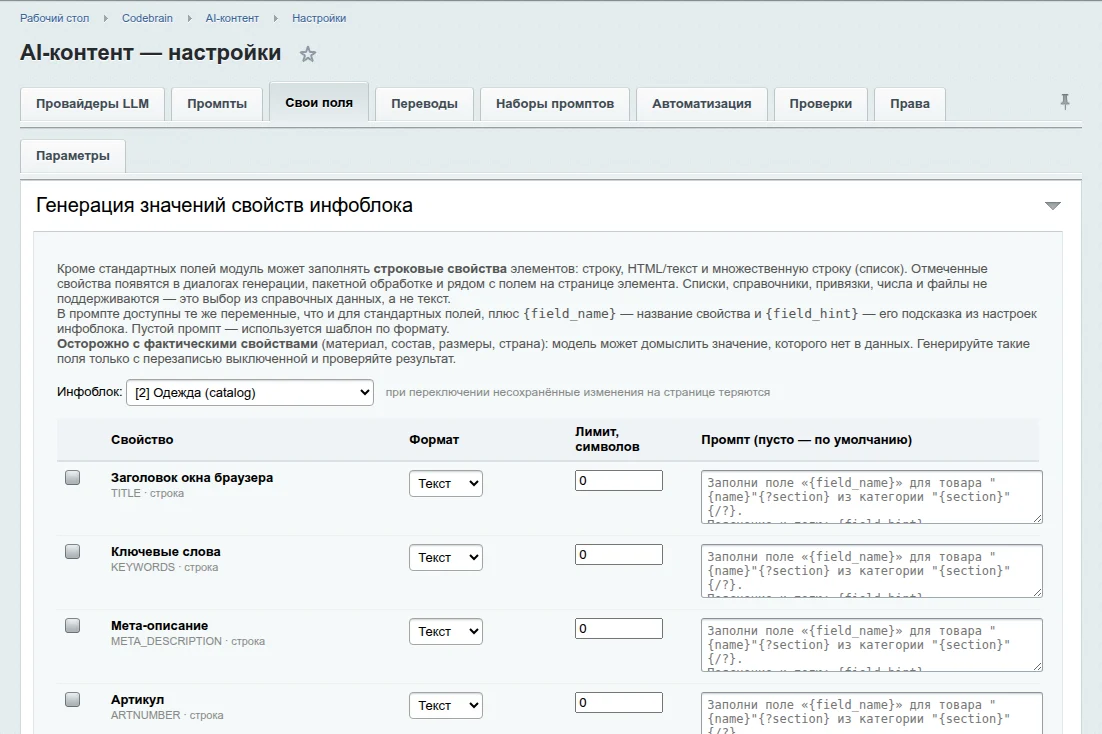Switch to the Промпты tab

pos(217,103)
